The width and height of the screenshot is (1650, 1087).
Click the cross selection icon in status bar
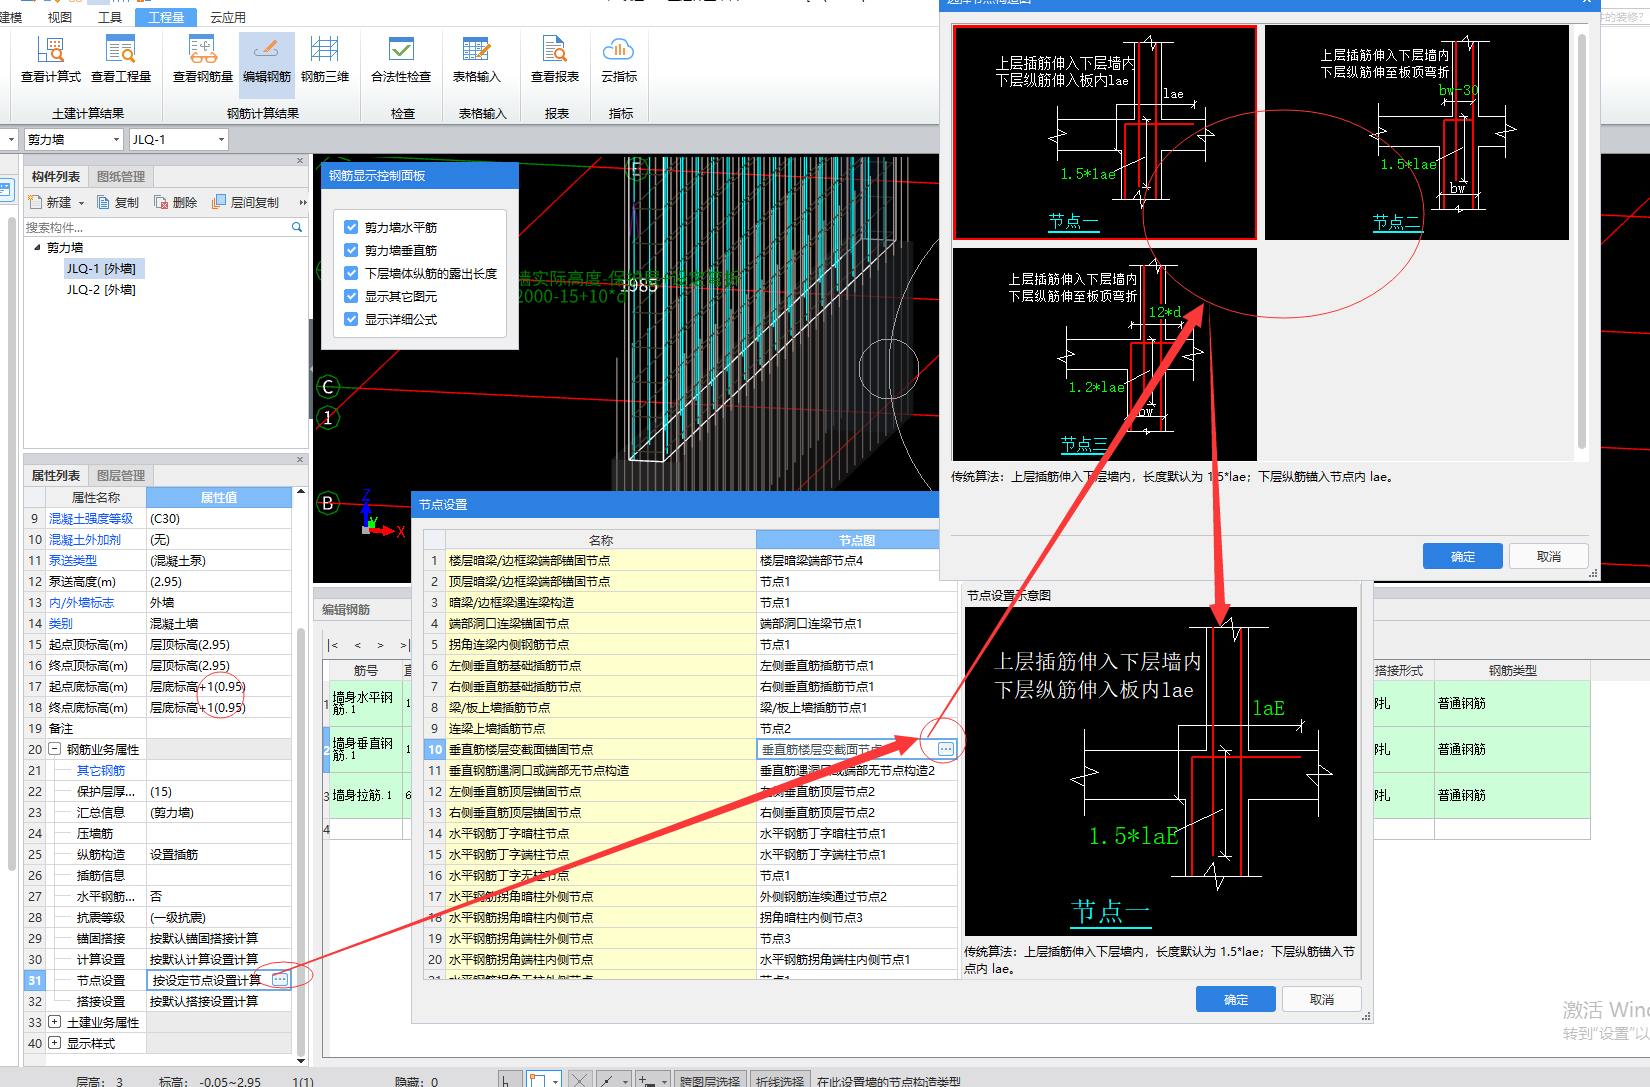click(580, 1080)
